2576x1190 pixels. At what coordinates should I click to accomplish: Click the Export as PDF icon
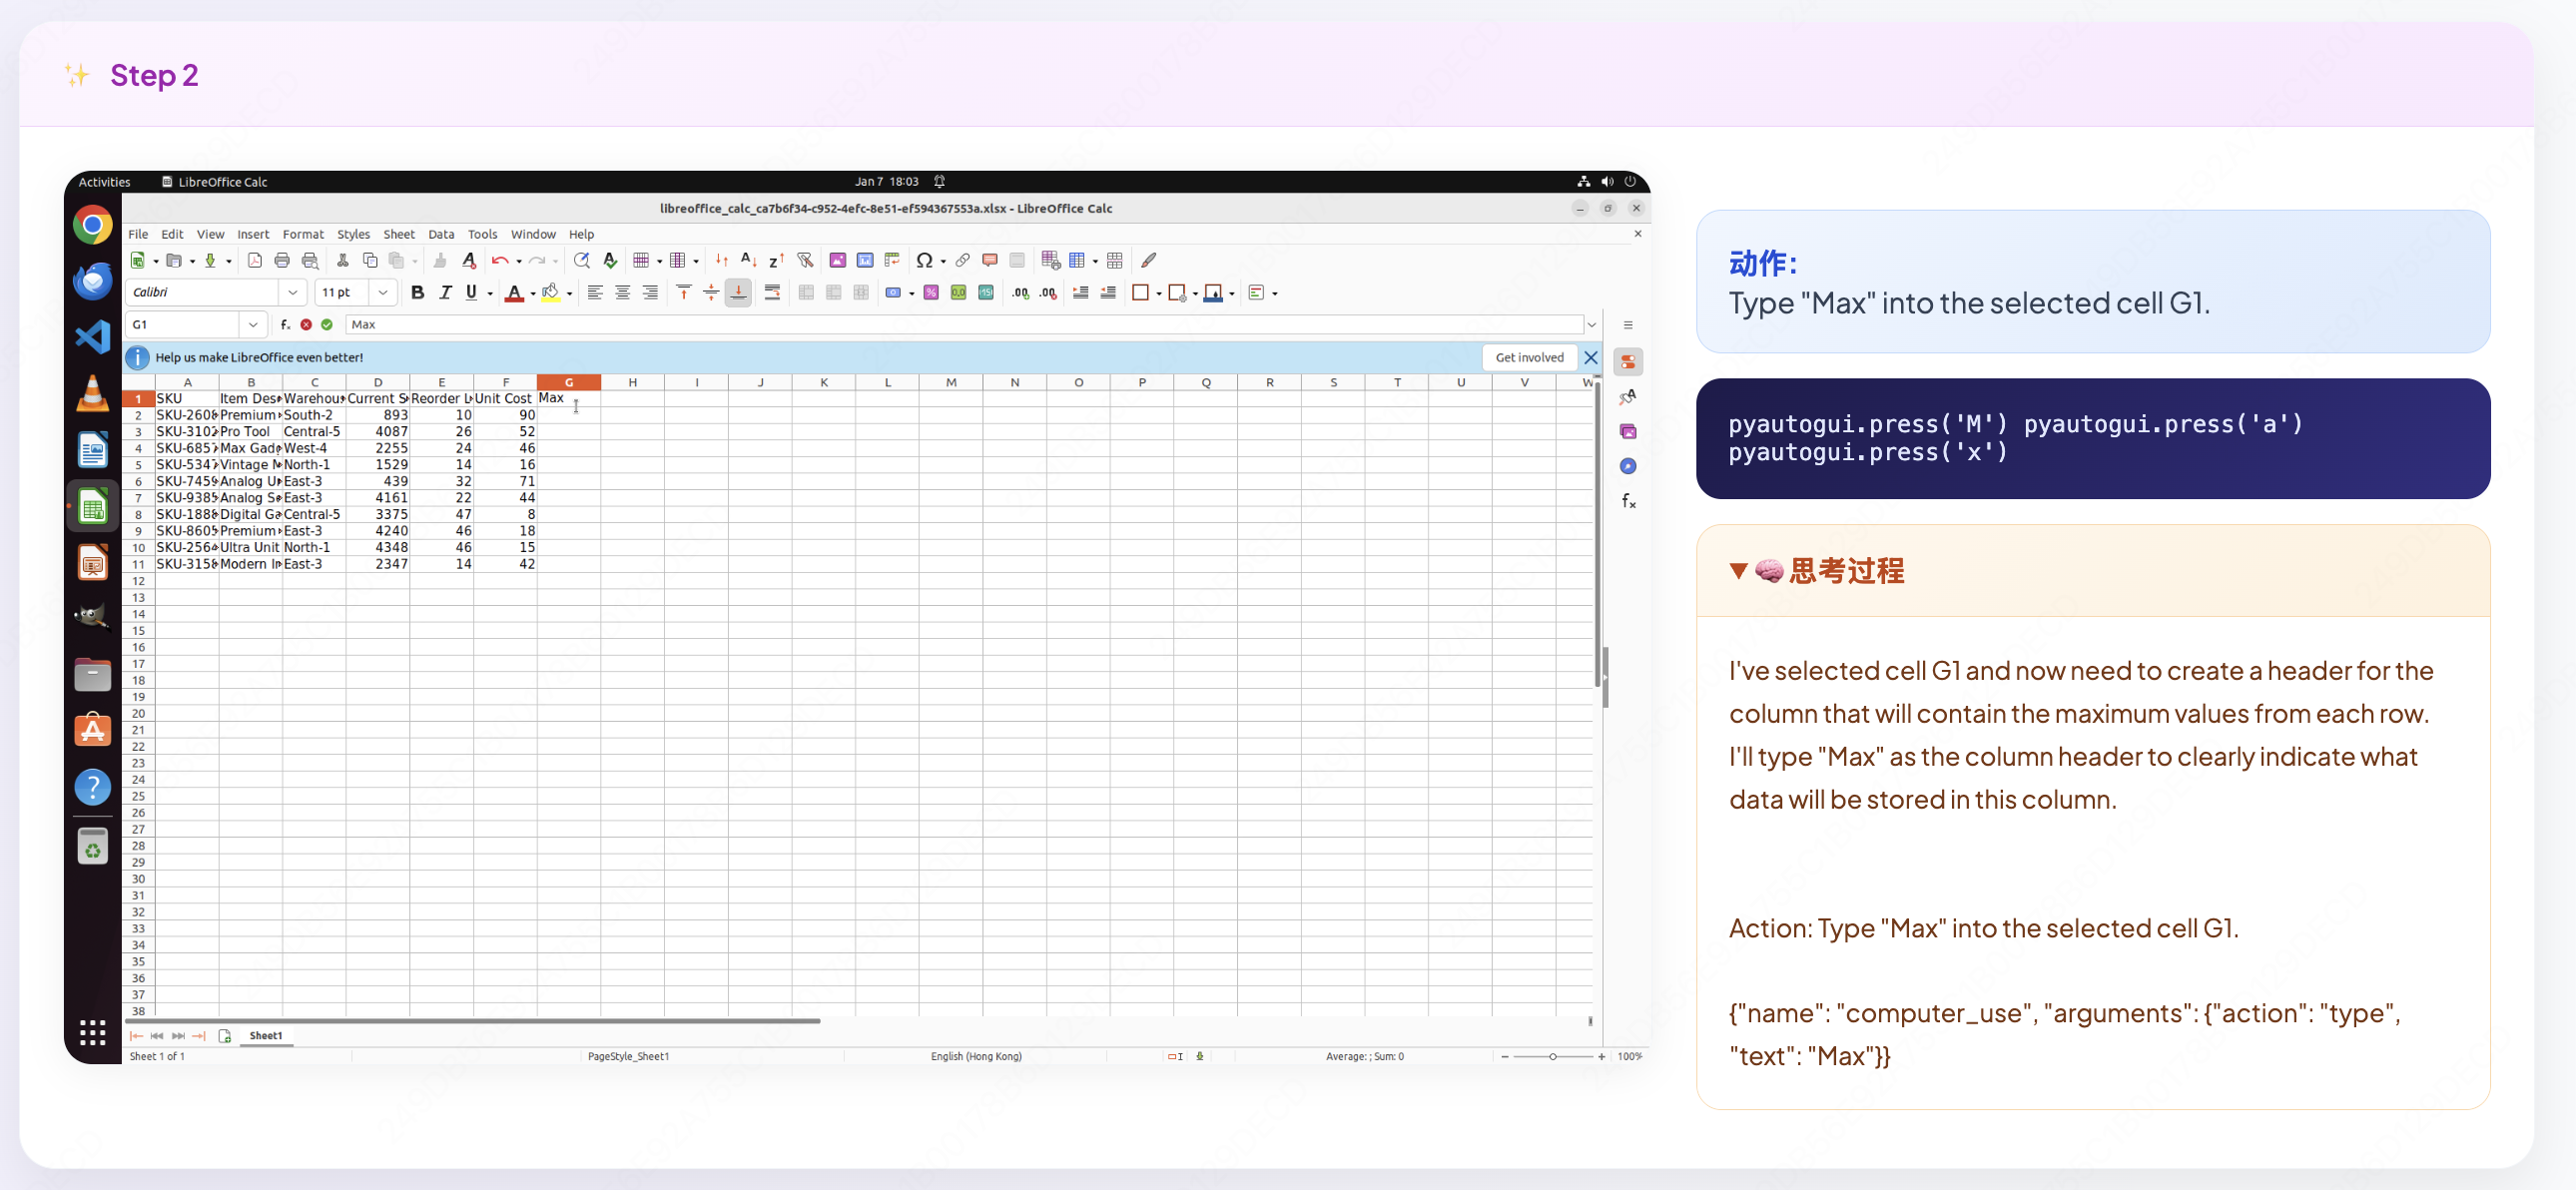click(x=255, y=261)
